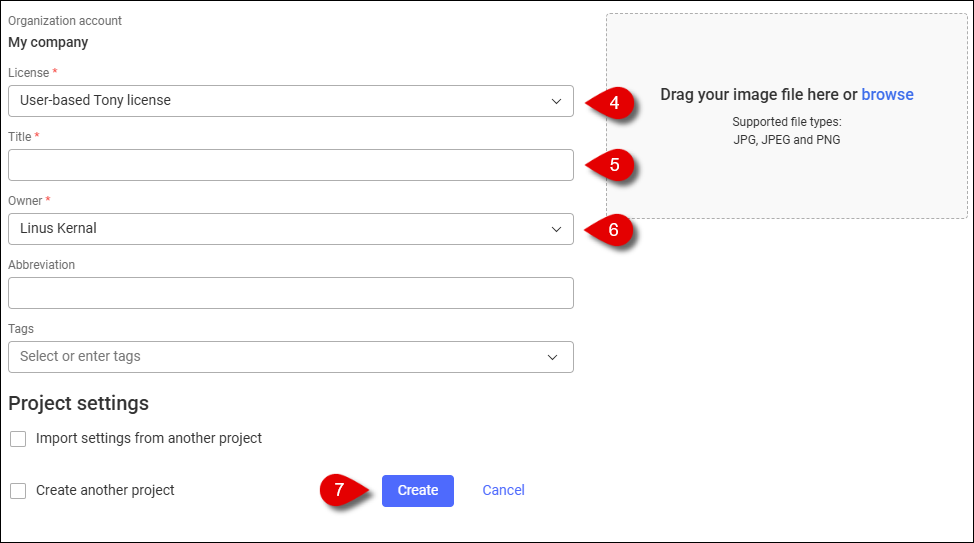Click the red callout marker numbered 5
The image size is (974, 543).
610,165
